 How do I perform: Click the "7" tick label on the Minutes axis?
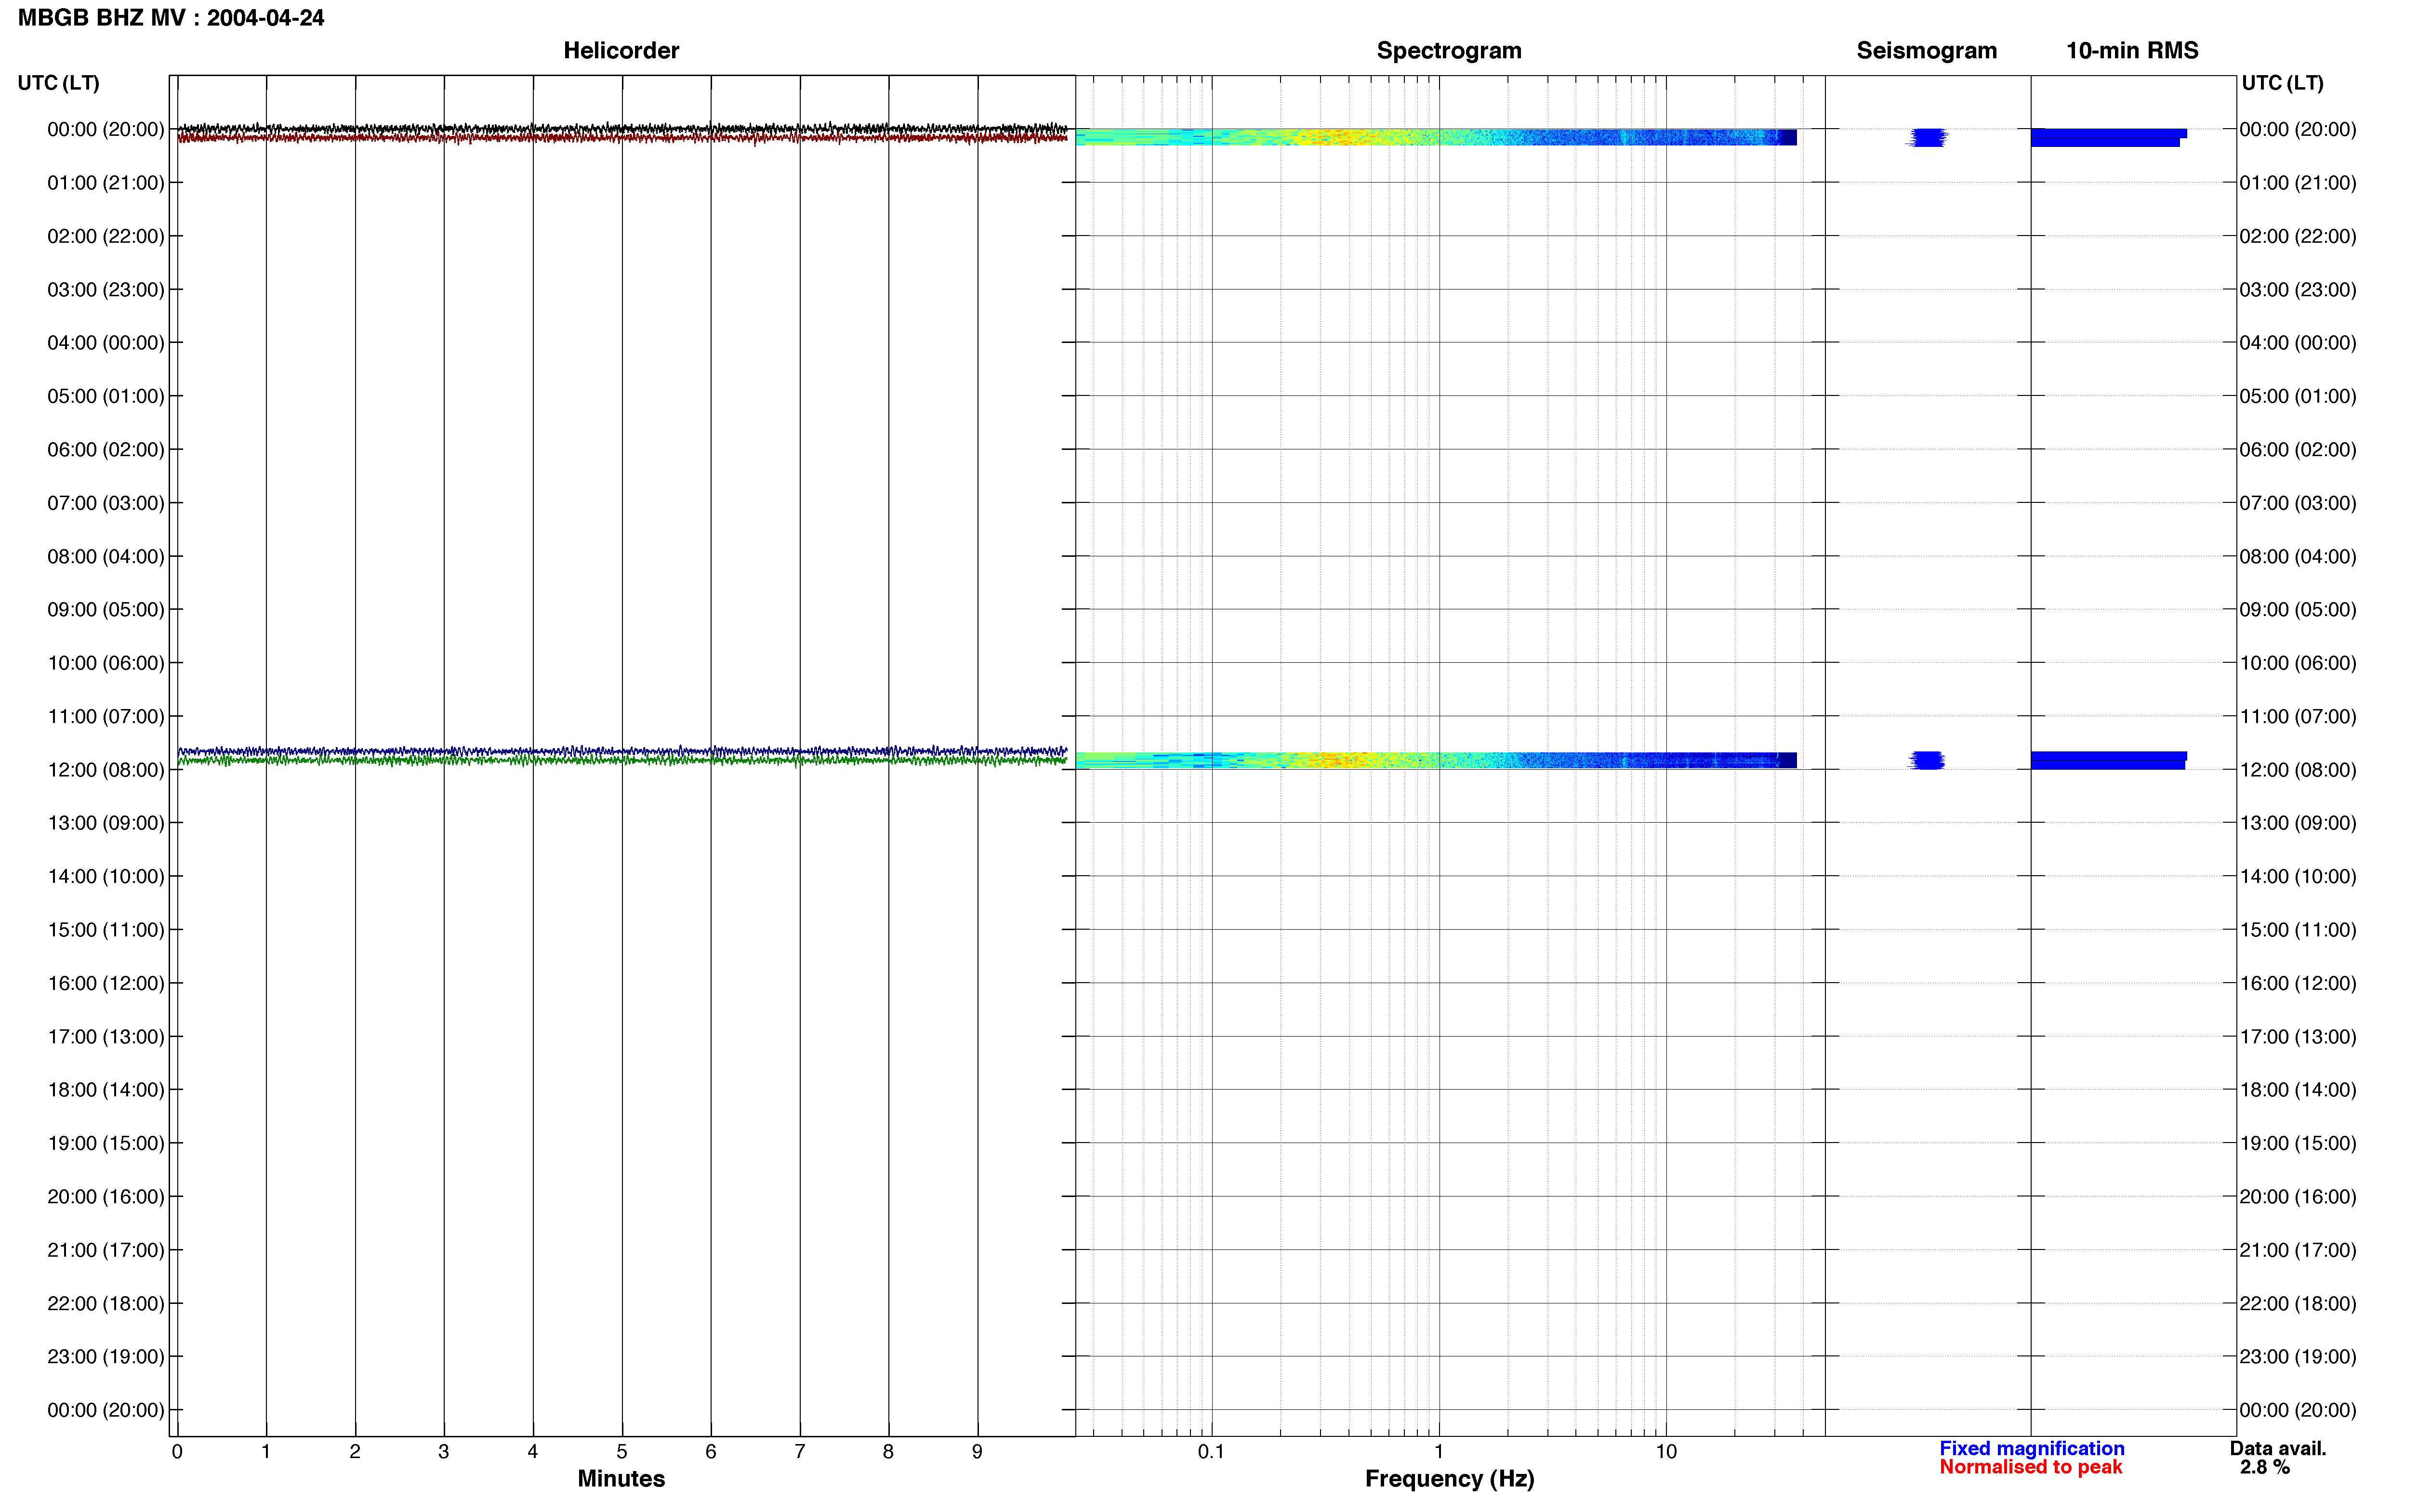coord(800,1452)
